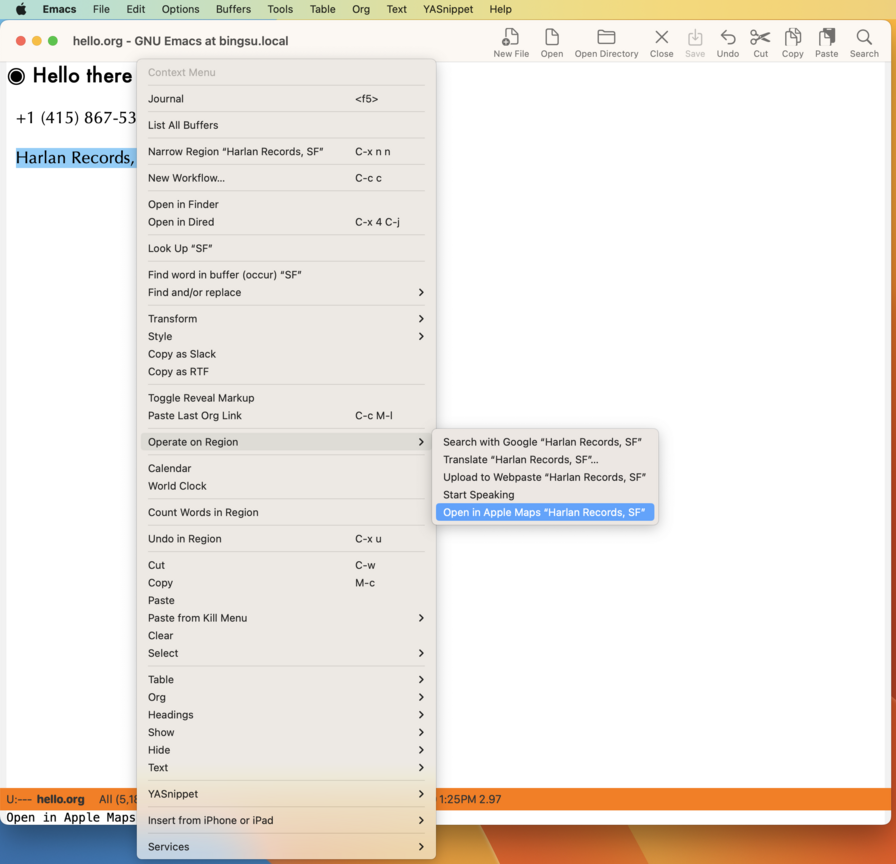Select Undo in Region

pos(286,538)
